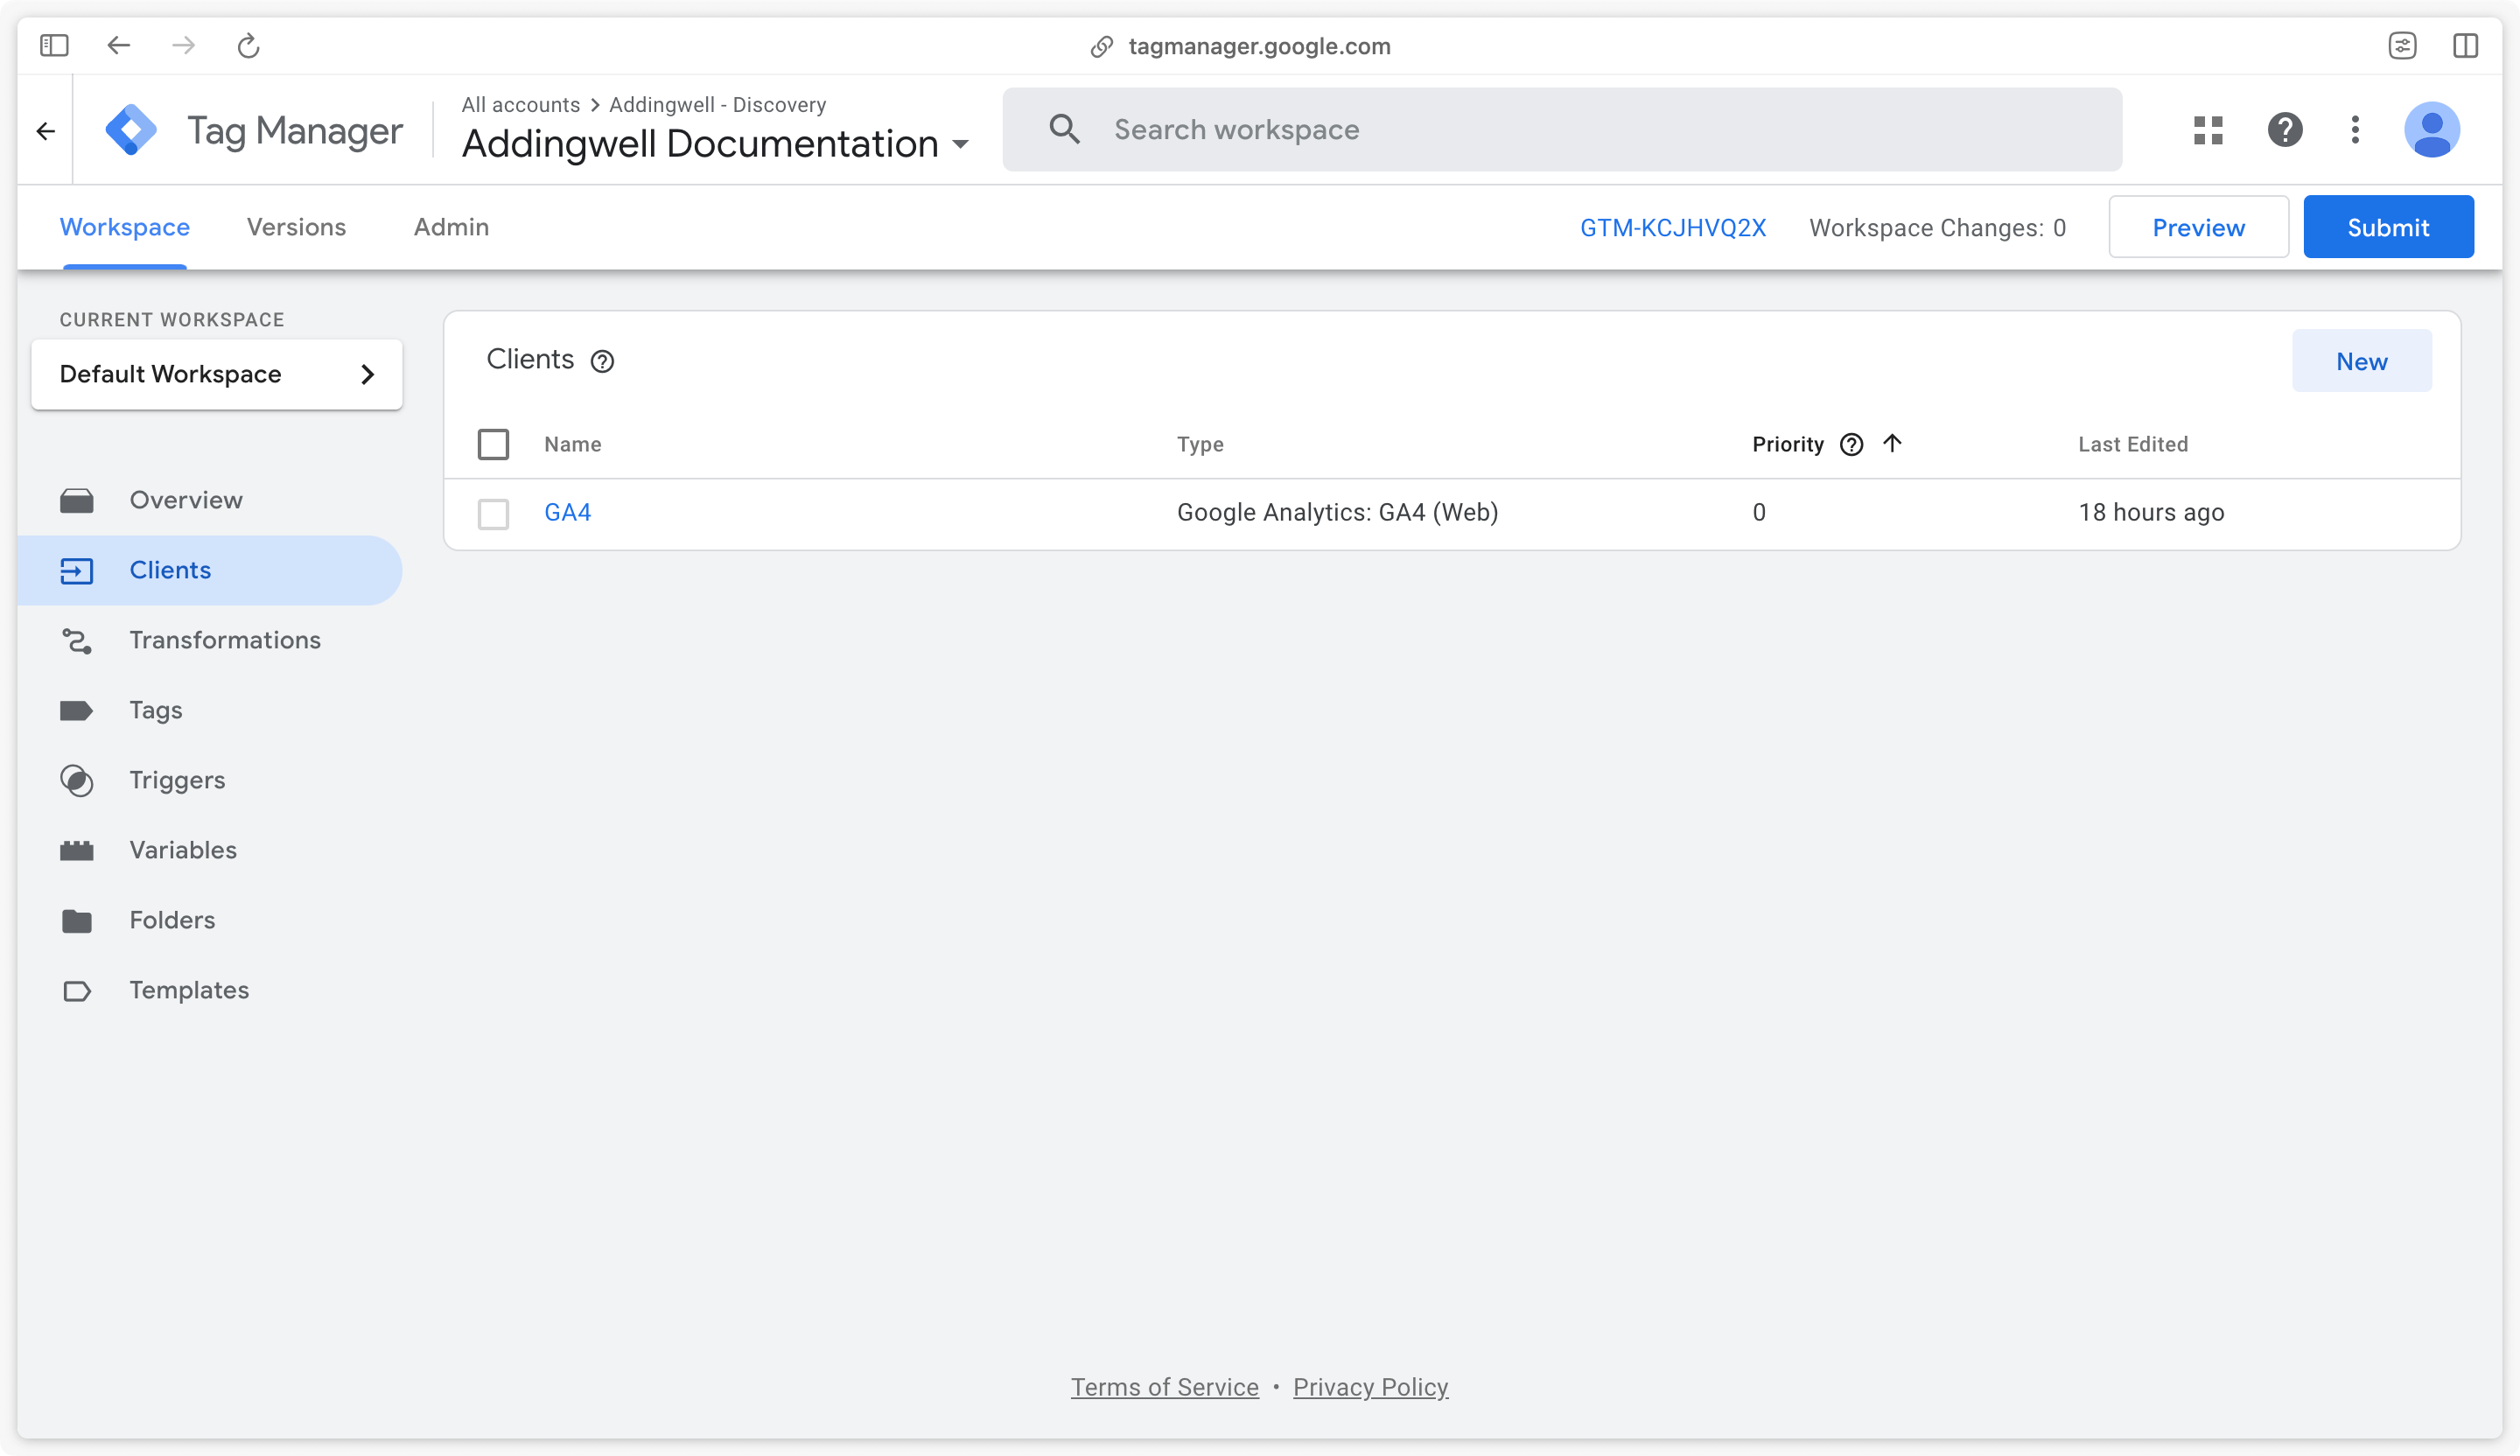Click the search magnifier icon
Screen dimensions: 2520x1456
1064,129
